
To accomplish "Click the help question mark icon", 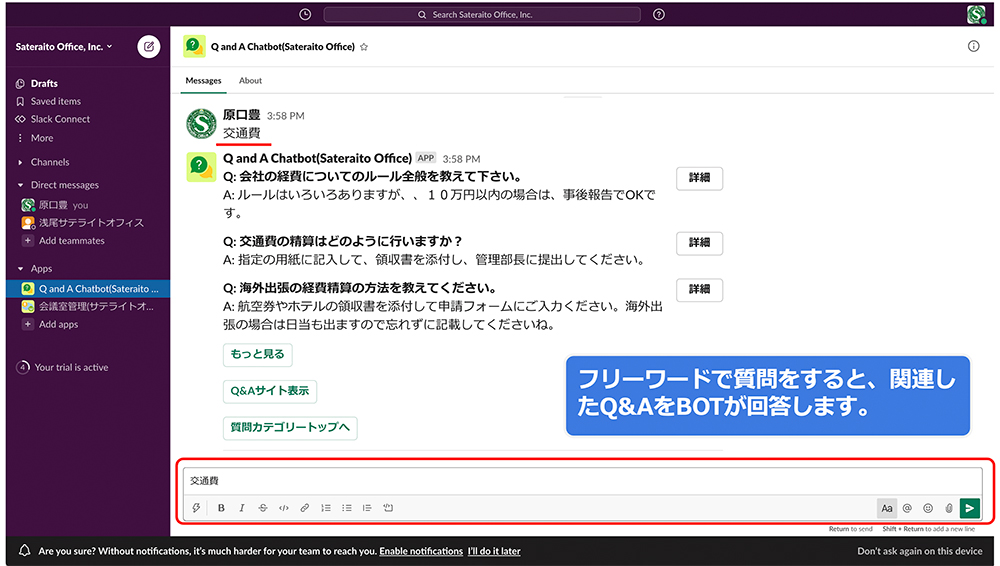I will 659,14.
